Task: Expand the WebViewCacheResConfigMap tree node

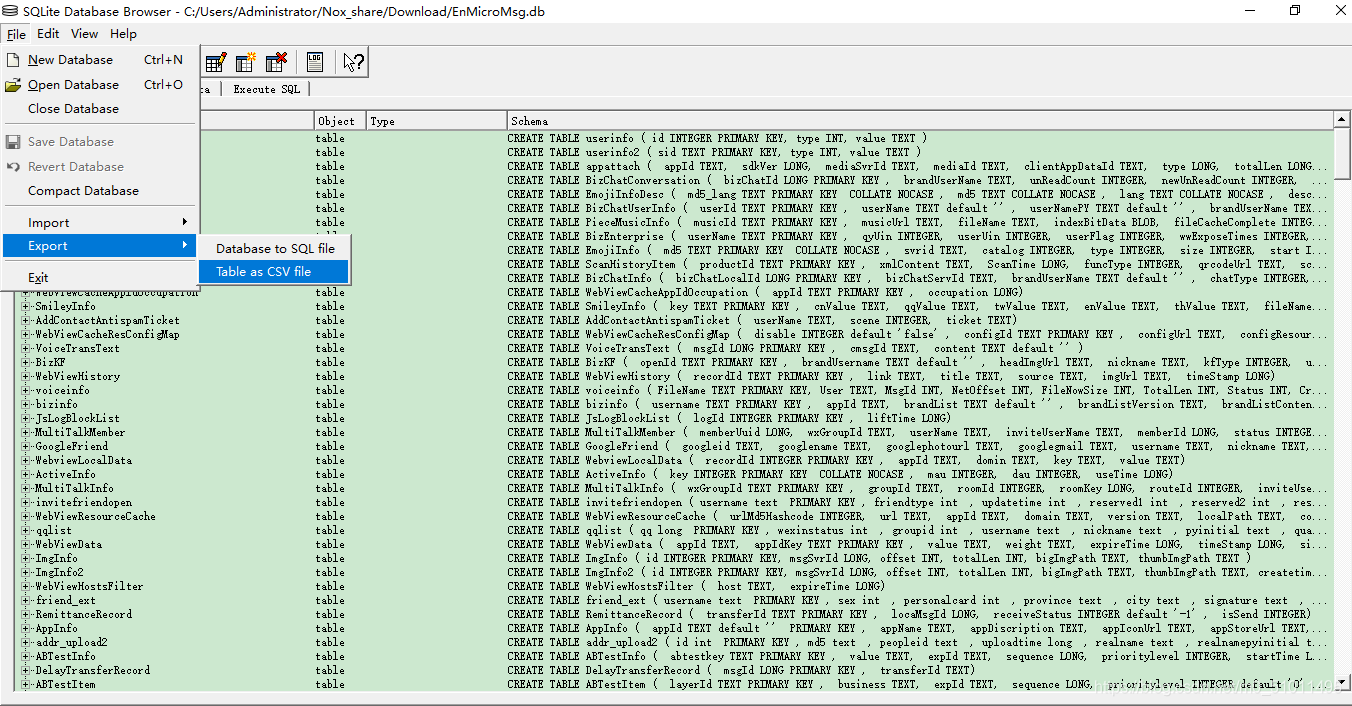Action: tap(27, 335)
